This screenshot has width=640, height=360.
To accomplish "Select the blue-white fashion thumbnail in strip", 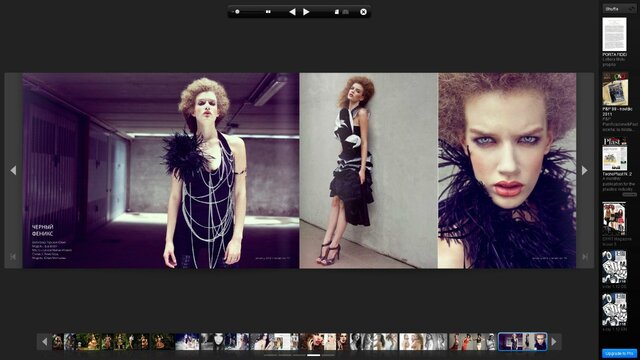I will point(187,342).
